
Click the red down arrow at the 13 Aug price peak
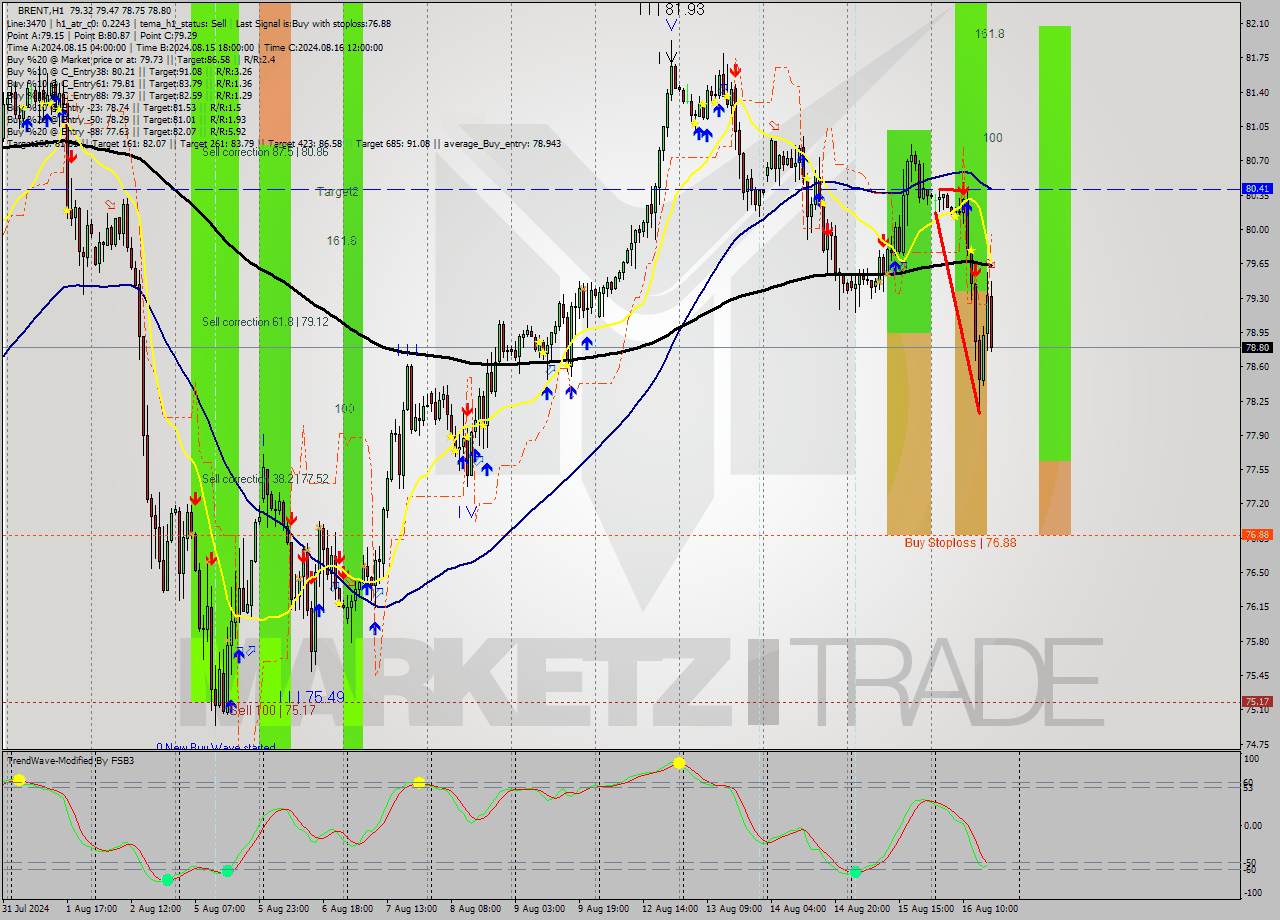[x=735, y=69]
